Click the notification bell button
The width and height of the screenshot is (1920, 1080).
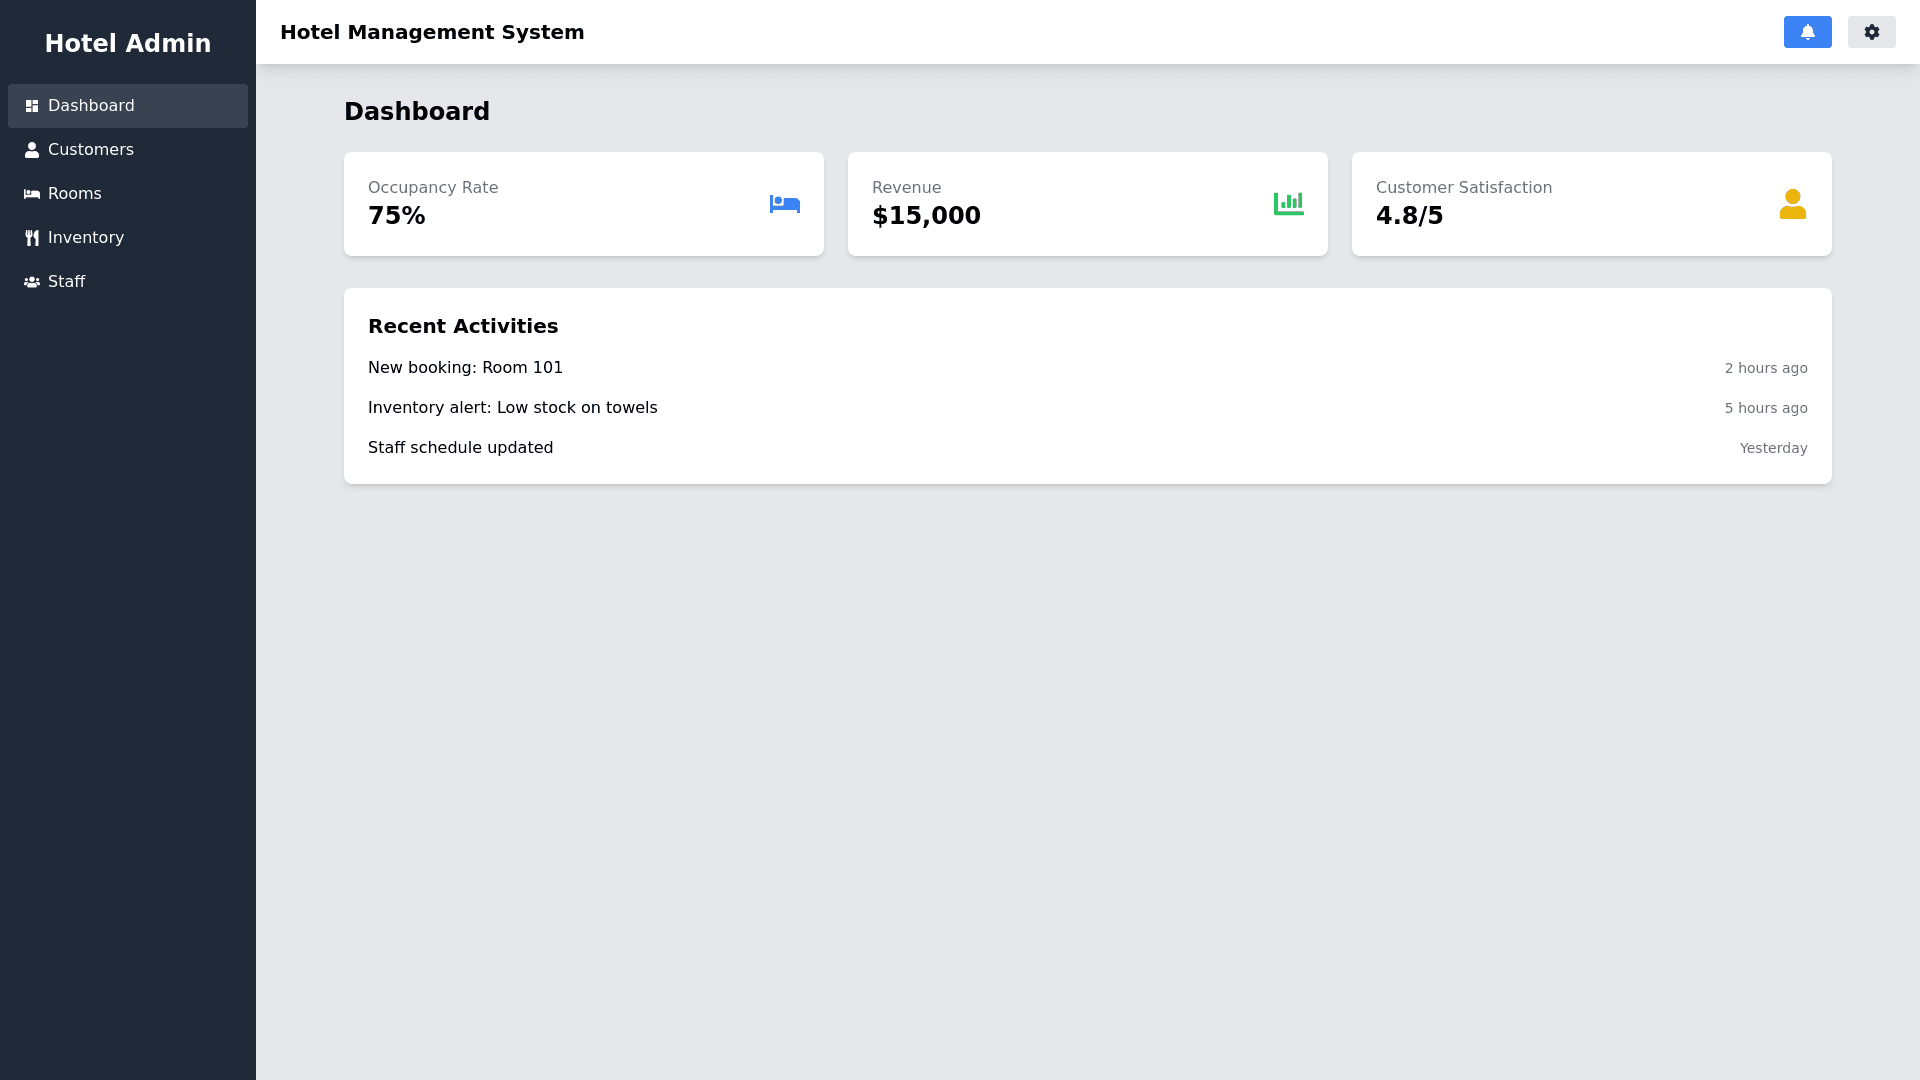1807,32
